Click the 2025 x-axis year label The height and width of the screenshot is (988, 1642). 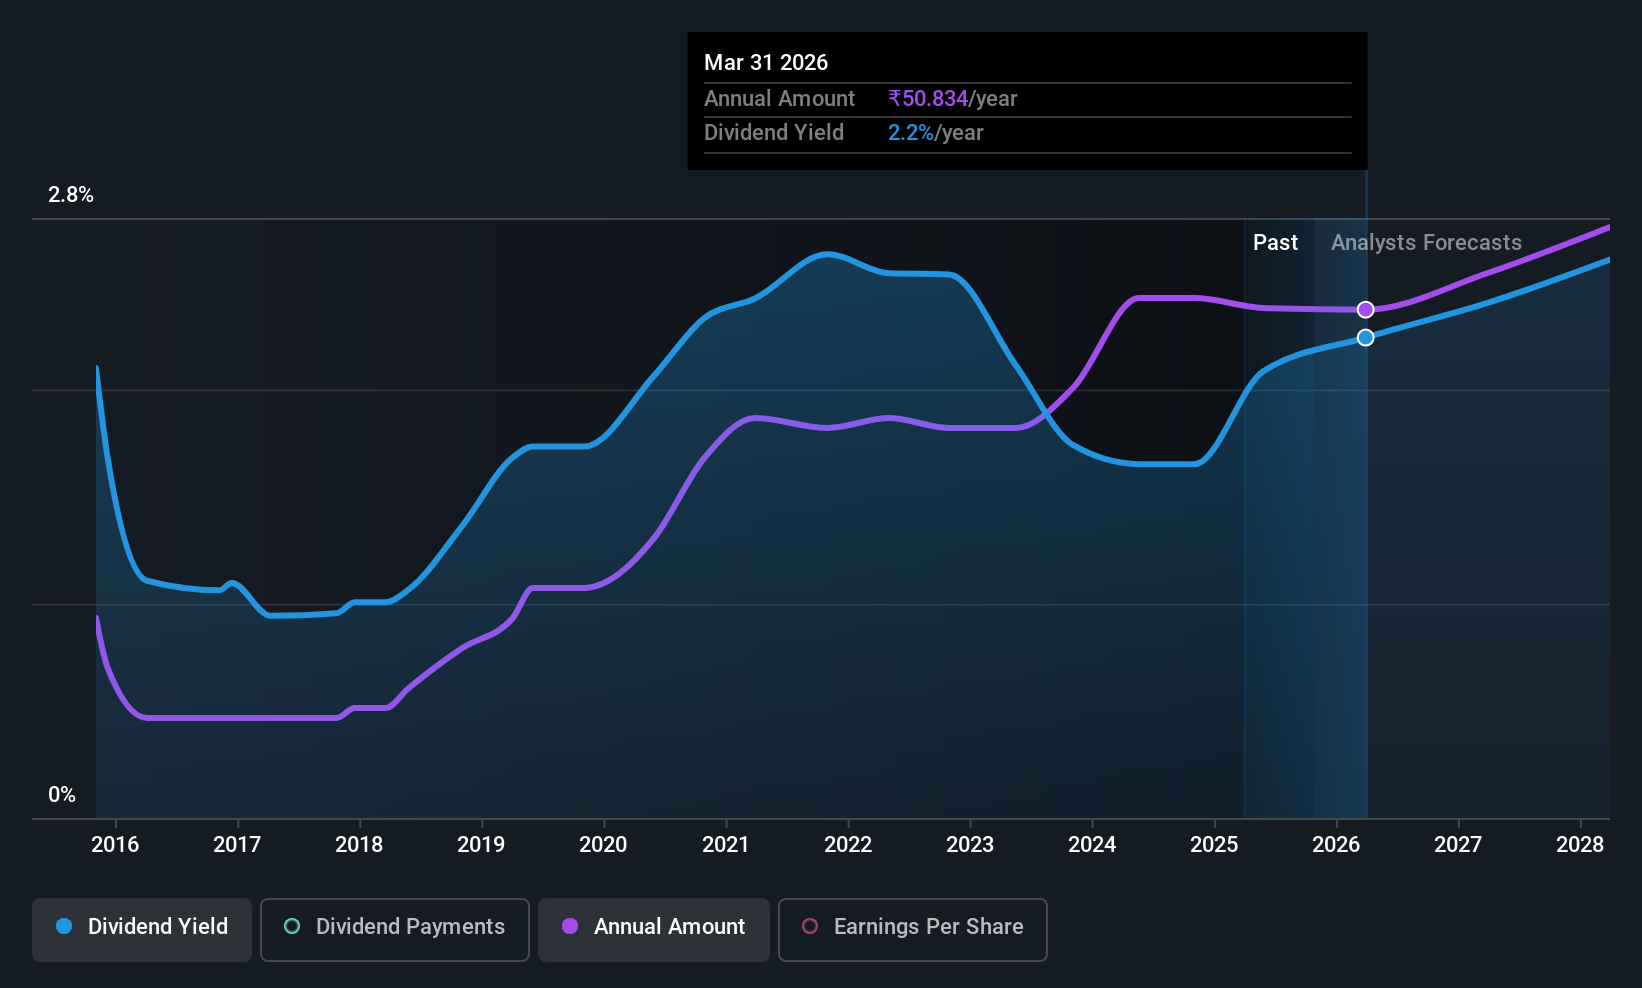pos(1214,845)
